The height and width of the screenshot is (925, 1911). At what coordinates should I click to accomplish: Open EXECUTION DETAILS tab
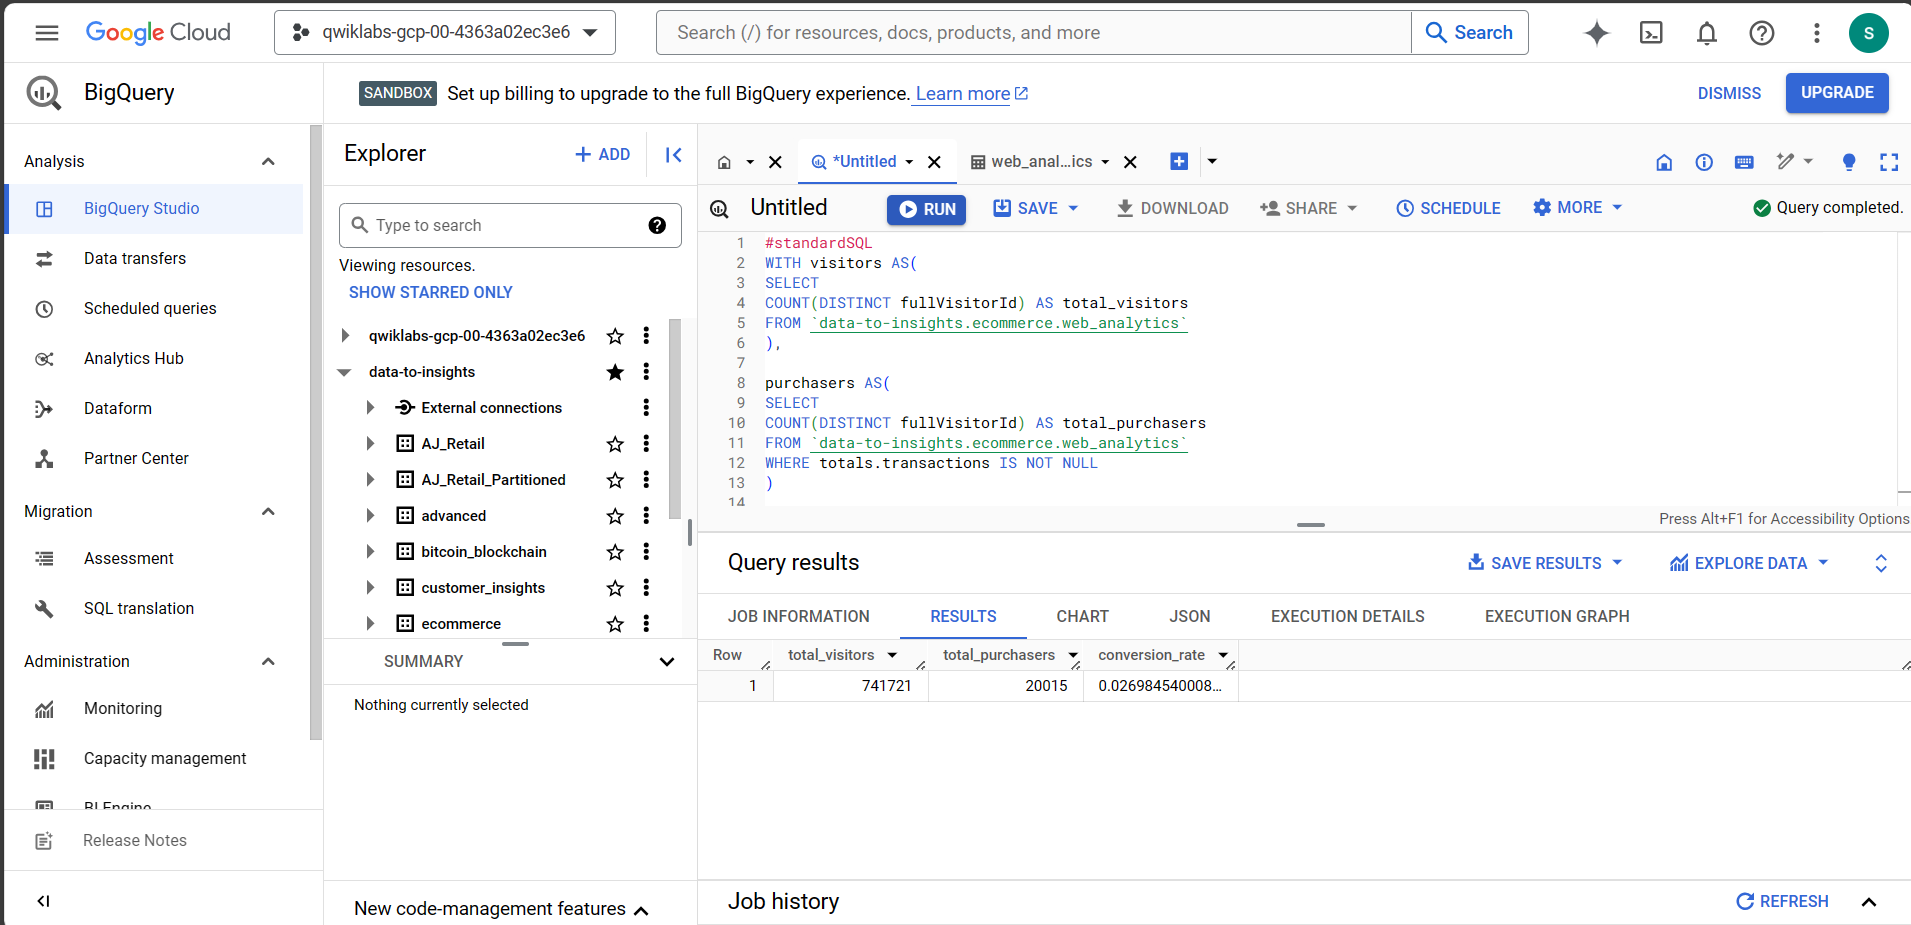coord(1348,616)
